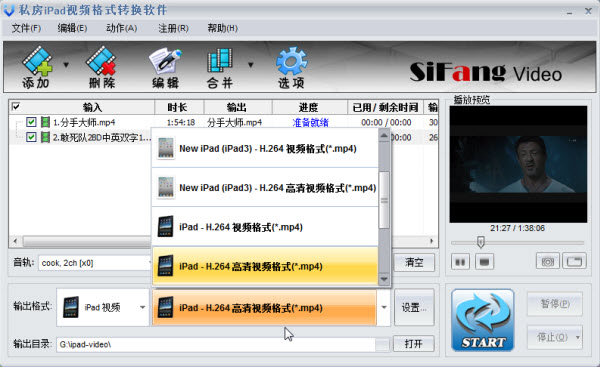Pause the preview playback
The width and height of the screenshot is (600, 367).
(460, 262)
